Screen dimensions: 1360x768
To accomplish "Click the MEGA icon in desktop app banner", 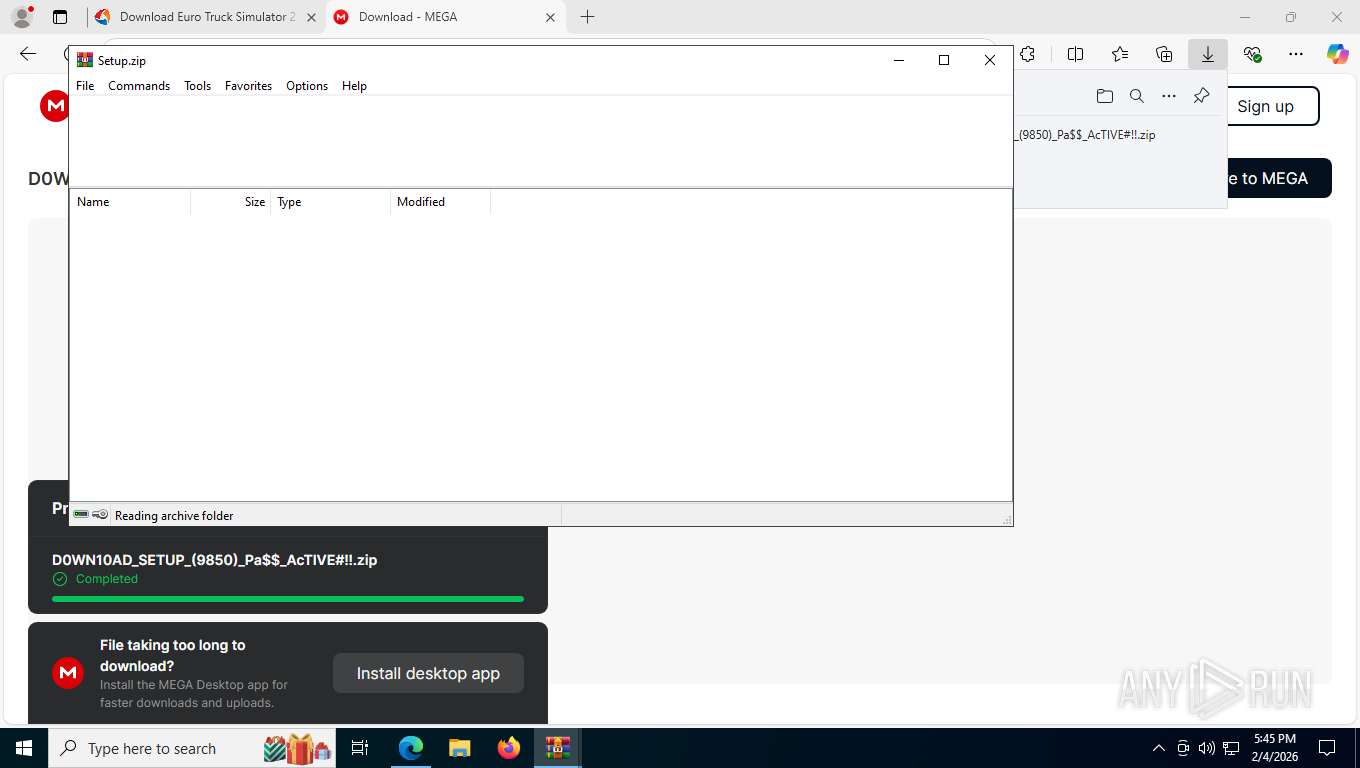I will 68,673.
